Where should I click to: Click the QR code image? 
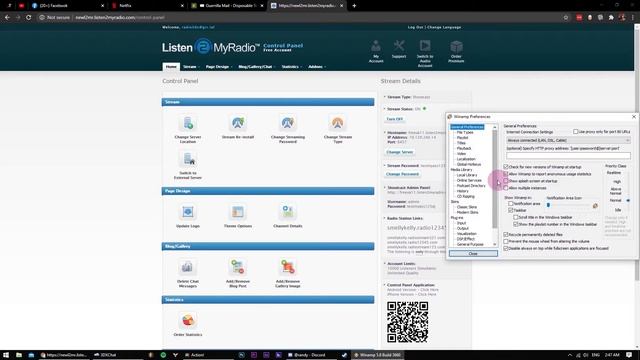point(407,322)
